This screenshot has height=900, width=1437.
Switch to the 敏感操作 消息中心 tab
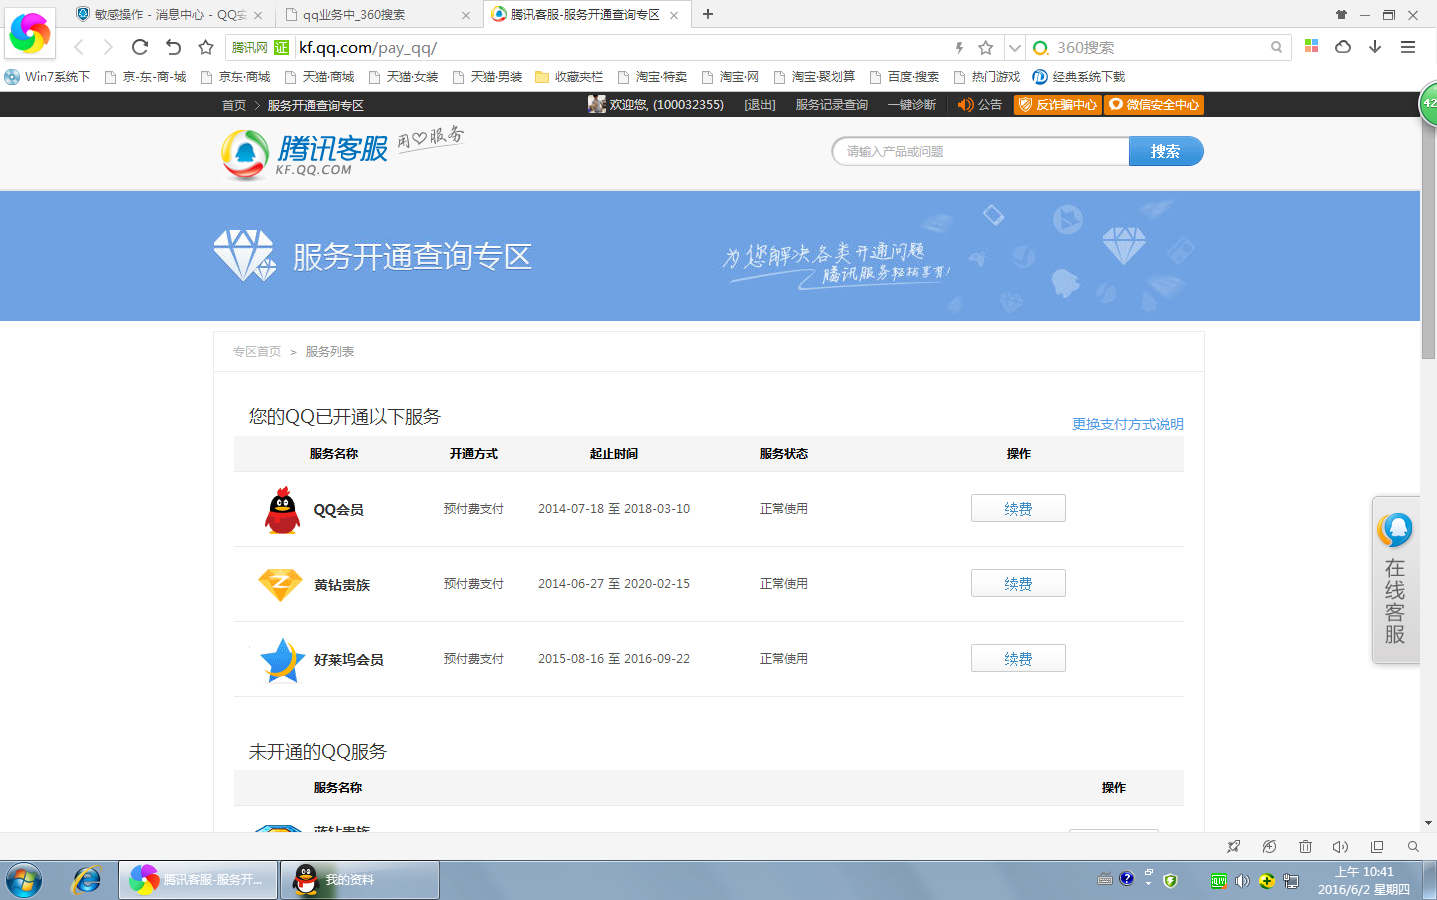[170, 15]
